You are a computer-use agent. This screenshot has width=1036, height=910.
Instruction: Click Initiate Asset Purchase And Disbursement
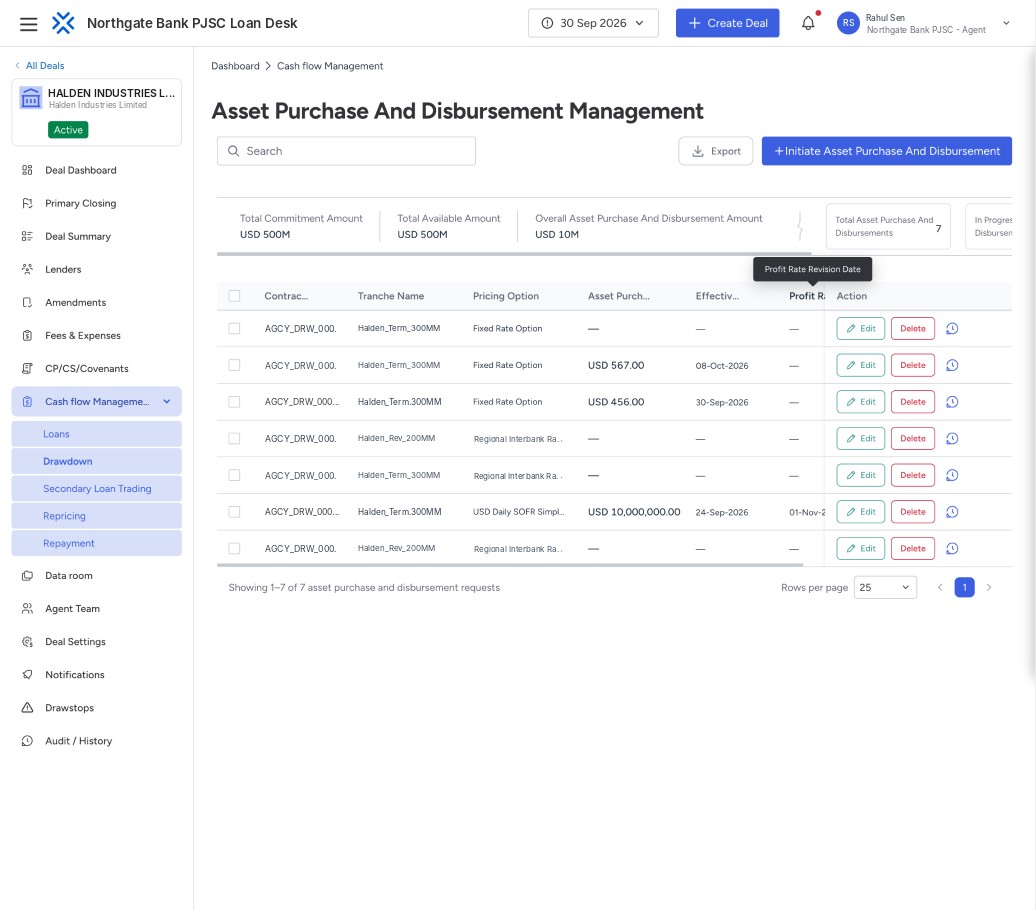[887, 151]
